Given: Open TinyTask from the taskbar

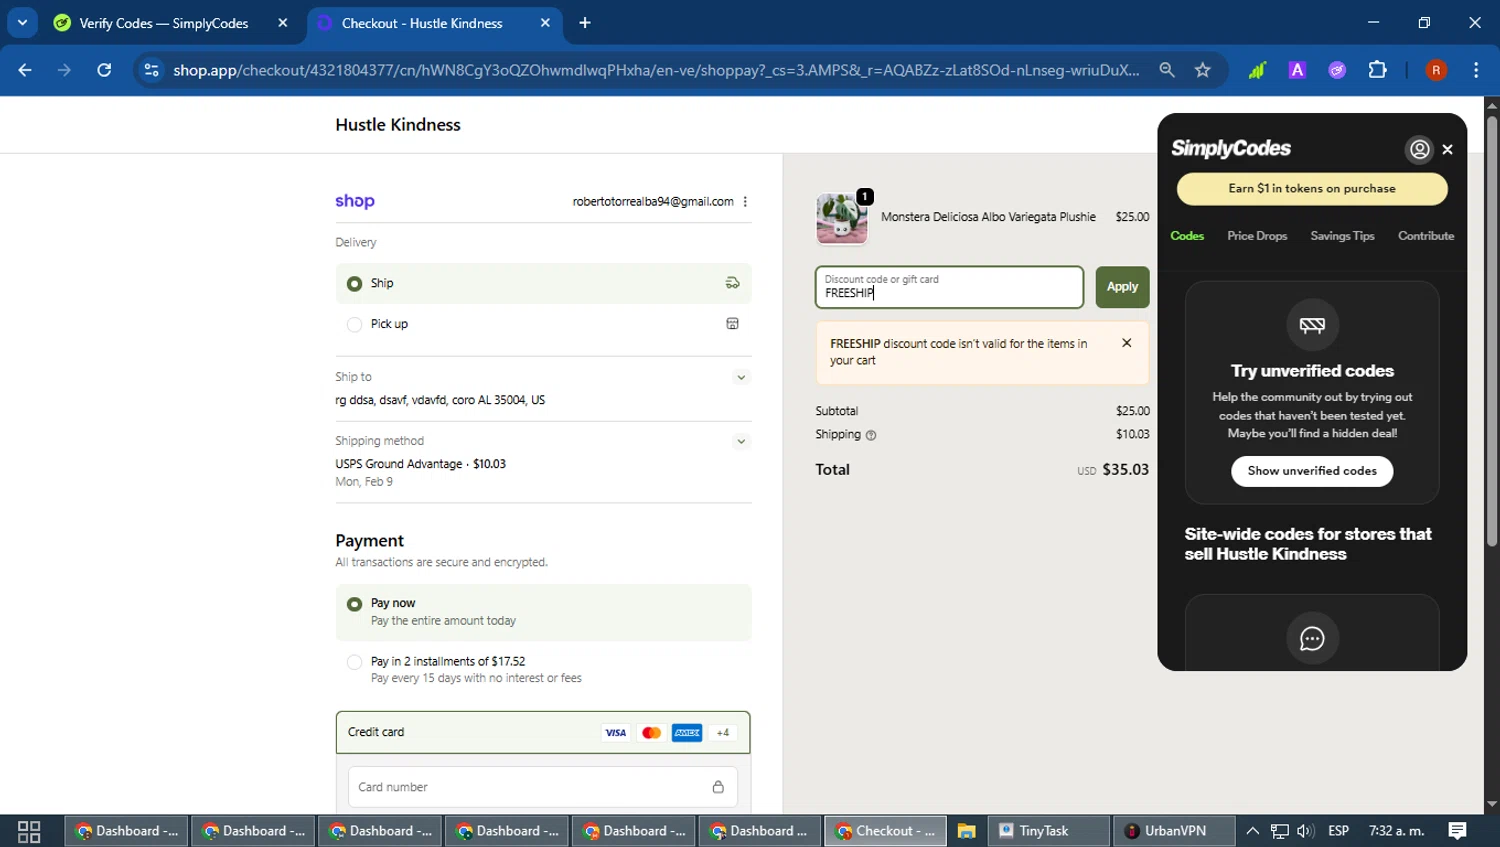Looking at the screenshot, I should [x=1048, y=831].
